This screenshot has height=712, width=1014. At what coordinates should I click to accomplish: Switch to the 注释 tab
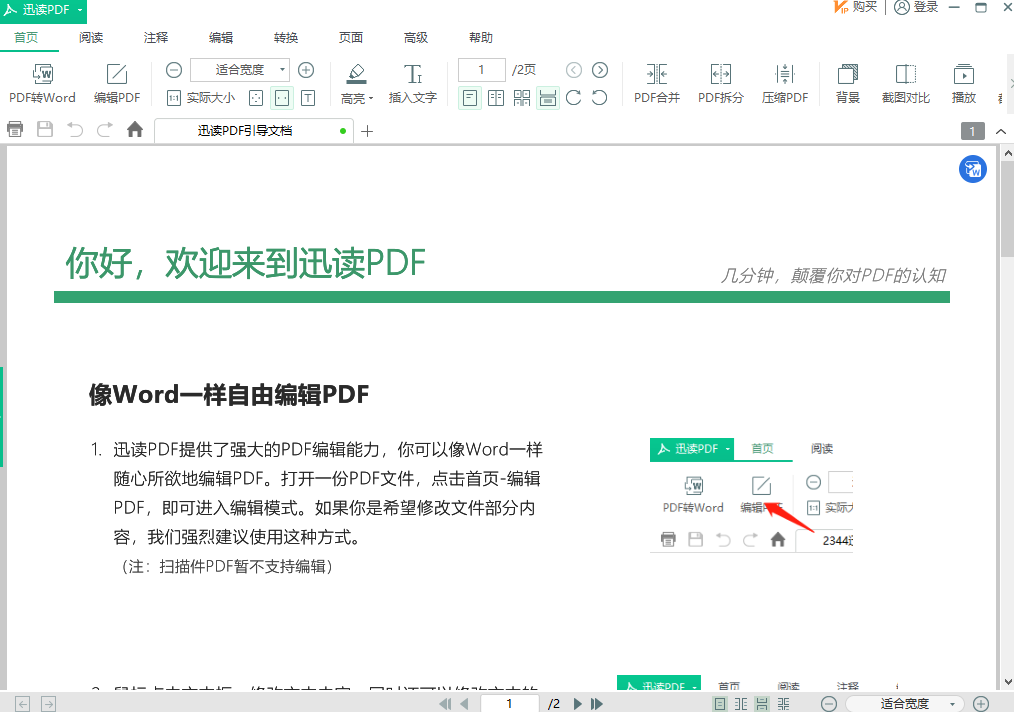click(156, 38)
